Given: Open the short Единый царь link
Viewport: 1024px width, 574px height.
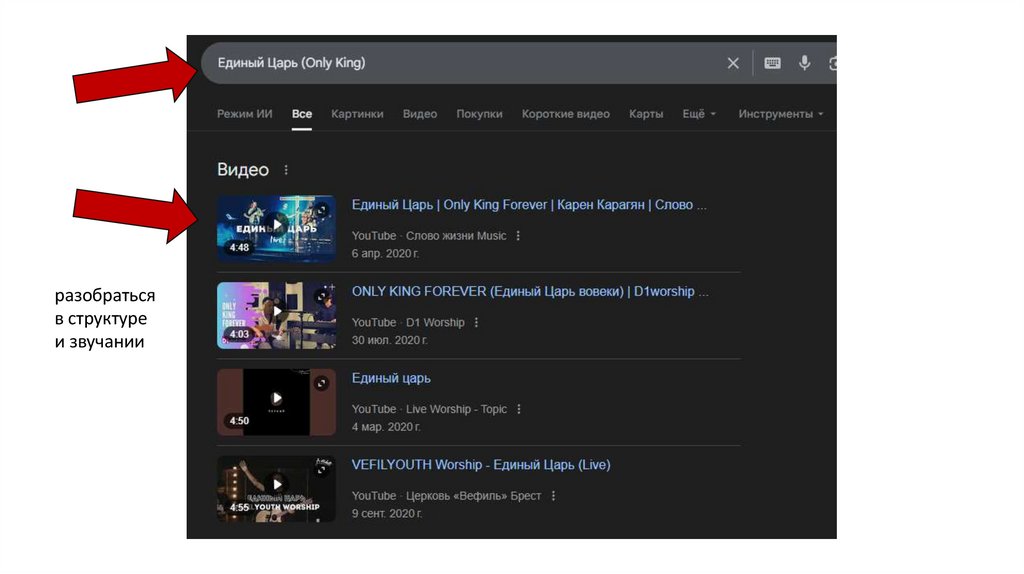Looking at the screenshot, I should (x=391, y=378).
